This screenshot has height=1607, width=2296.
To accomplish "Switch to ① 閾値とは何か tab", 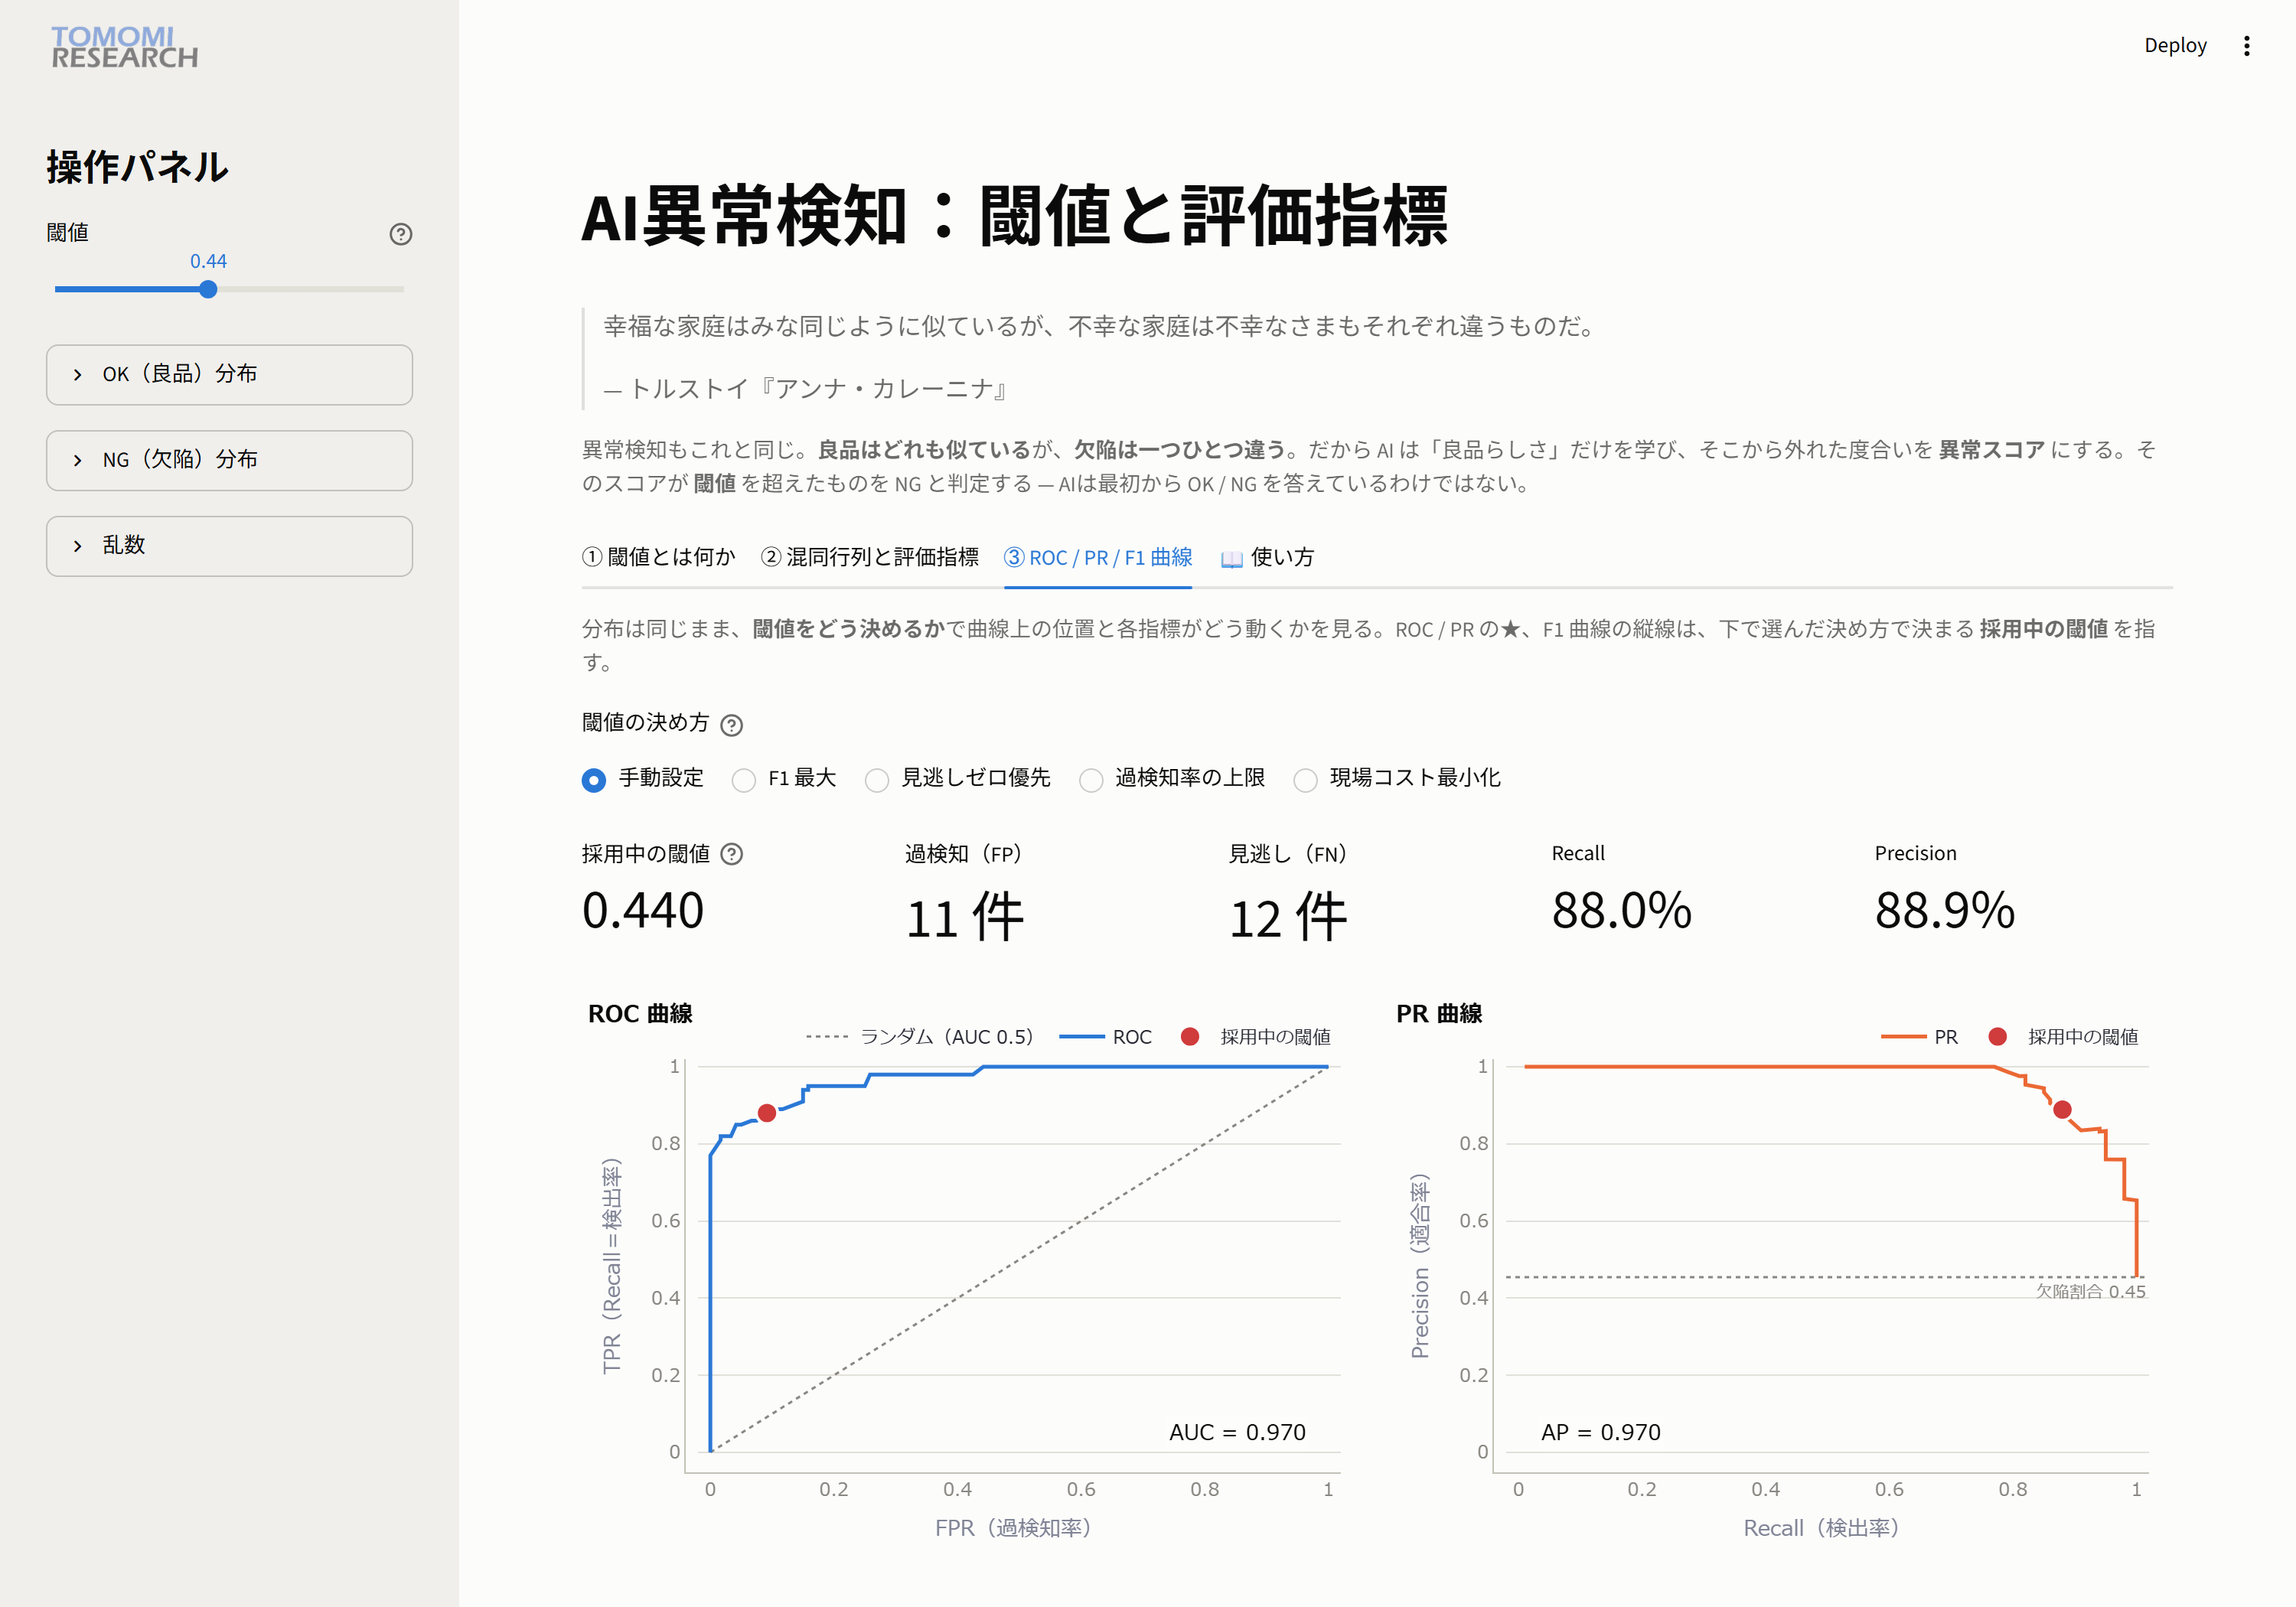I will click(659, 558).
